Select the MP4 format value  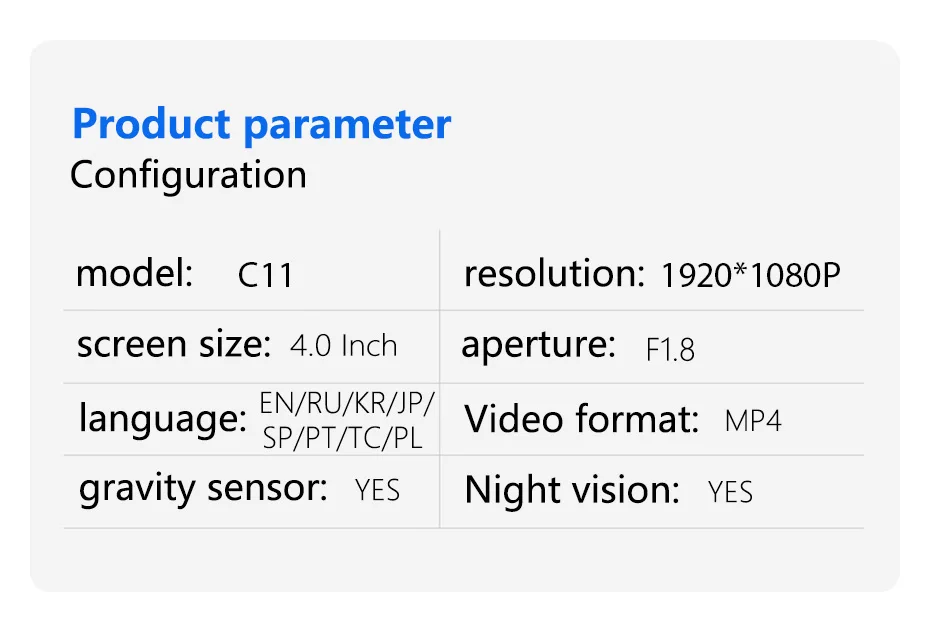752,420
